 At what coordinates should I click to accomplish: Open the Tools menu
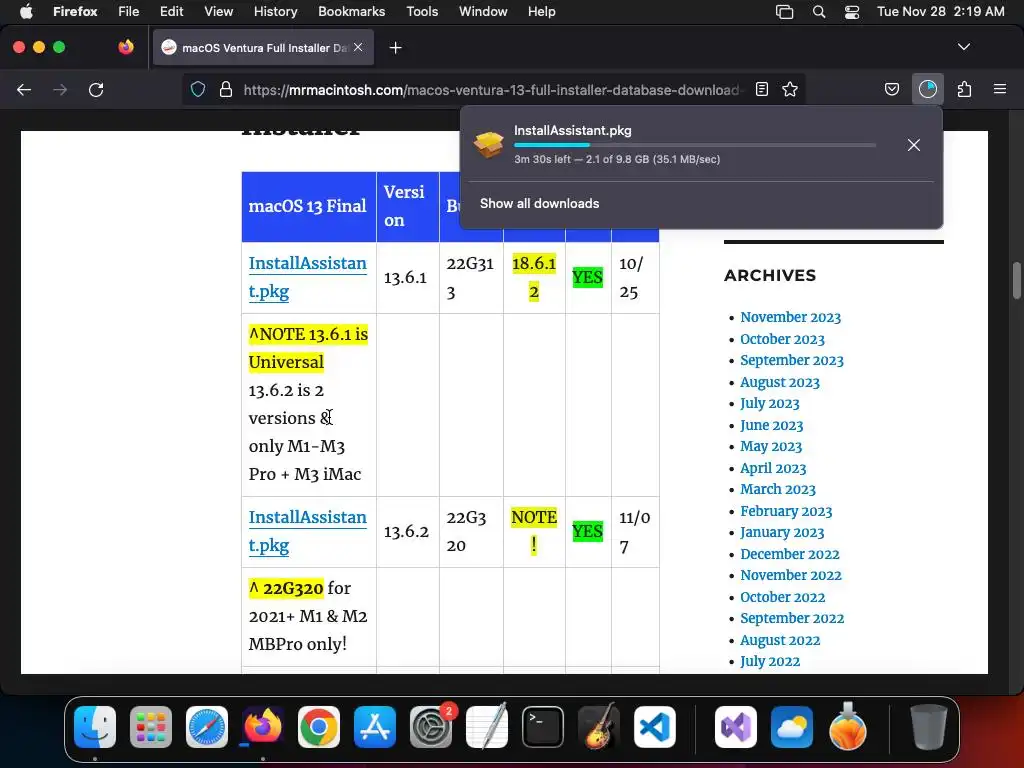coord(422,11)
